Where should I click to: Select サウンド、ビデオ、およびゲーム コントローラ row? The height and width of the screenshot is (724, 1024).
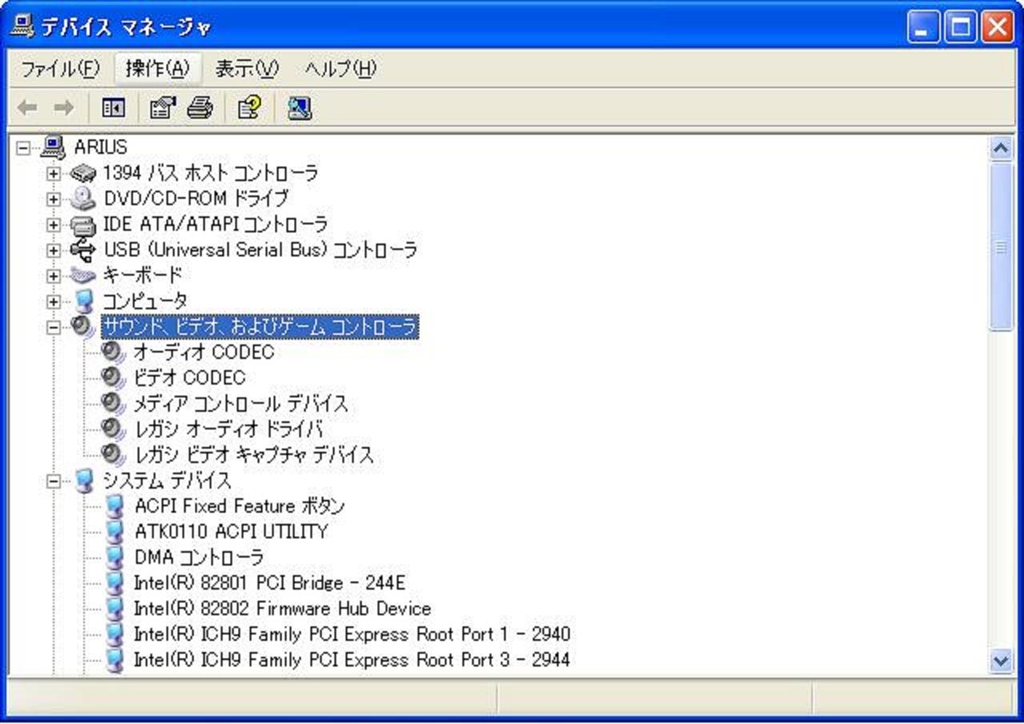click(x=260, y=326)
